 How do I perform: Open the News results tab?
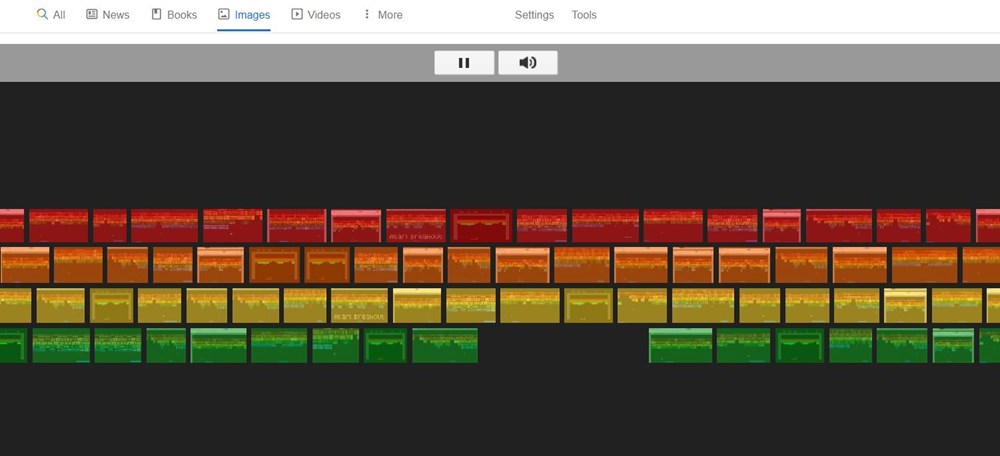[x=108, y=15]
